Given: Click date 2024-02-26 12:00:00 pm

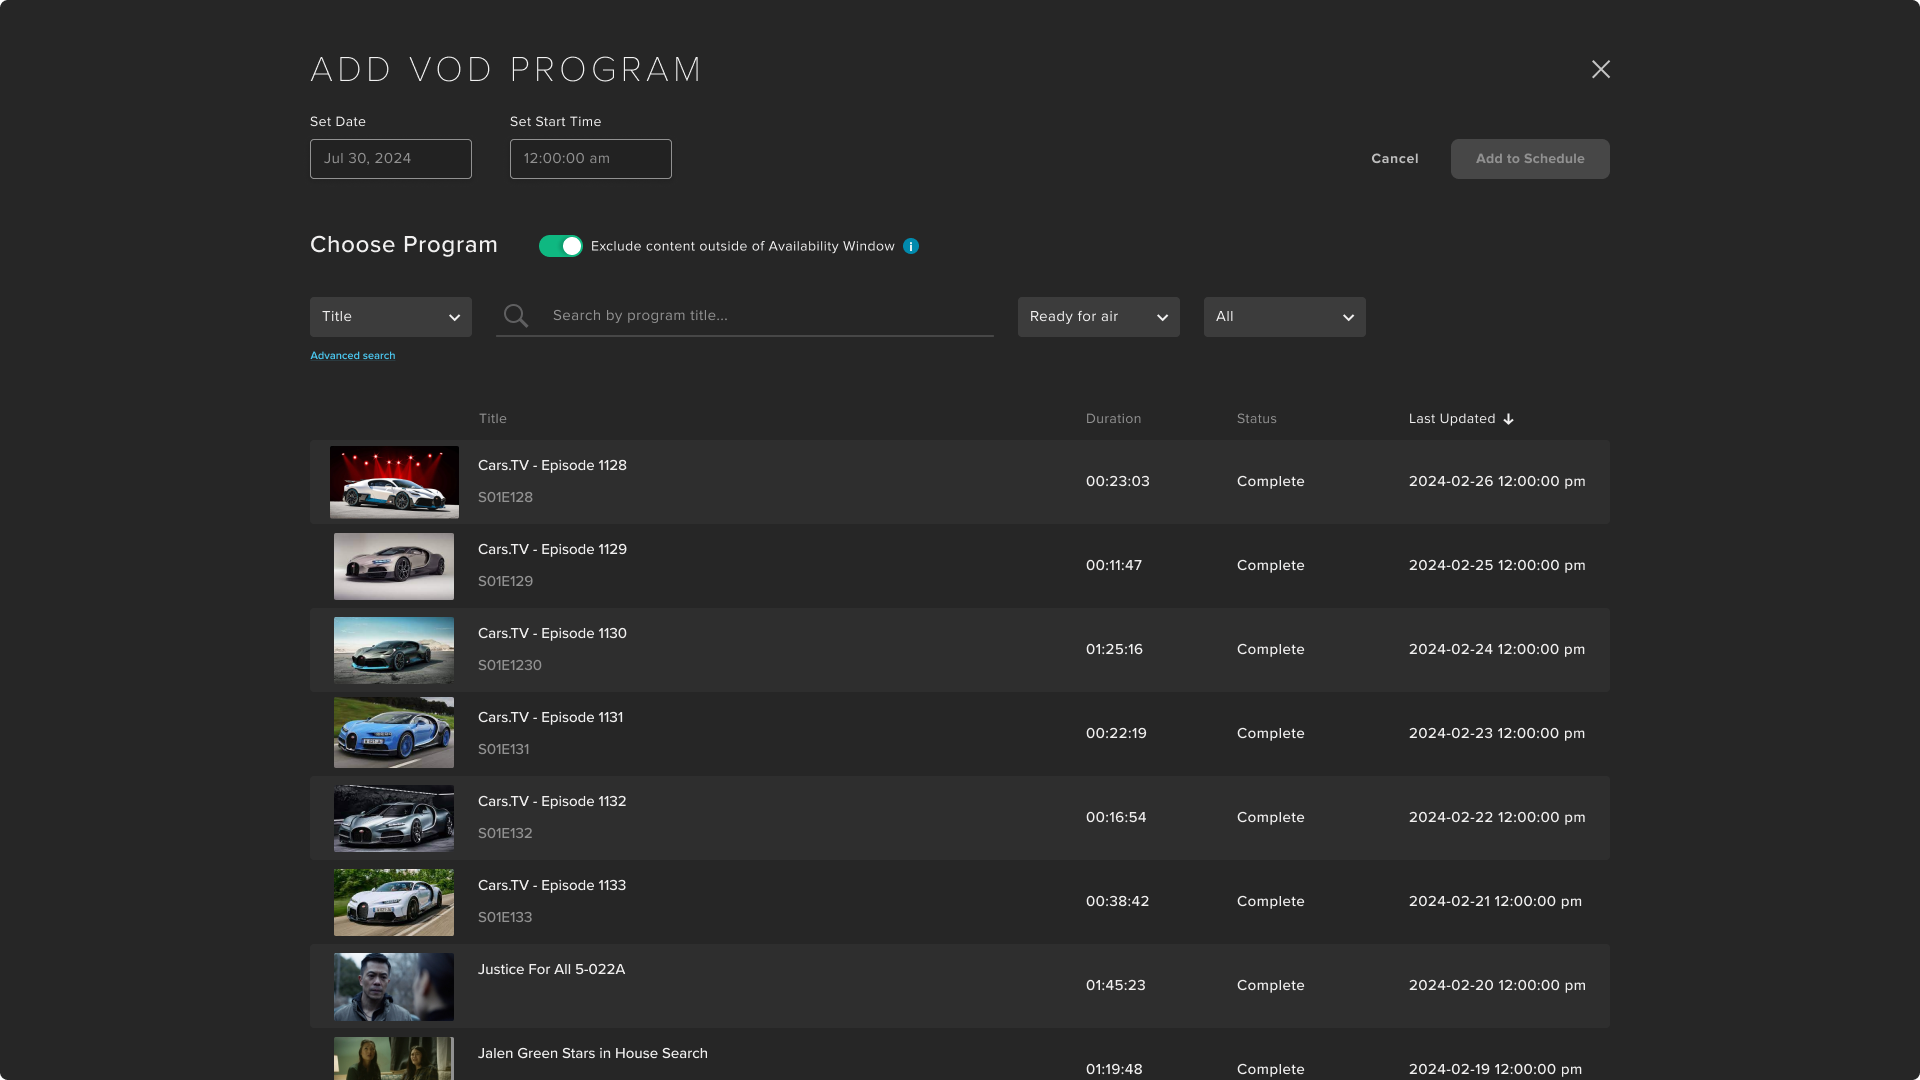Looking at the screenshot, I should tap(1497, 482).
